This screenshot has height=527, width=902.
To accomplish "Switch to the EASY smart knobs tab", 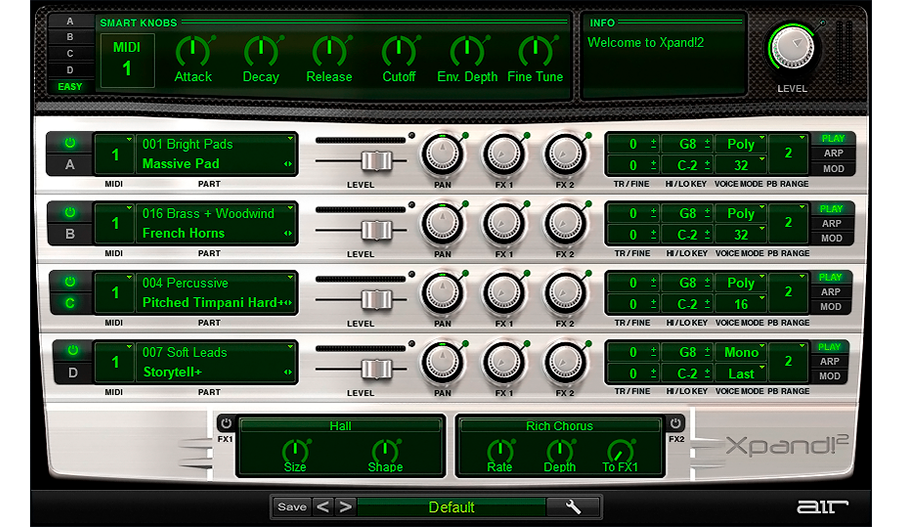I will point(70,87).
